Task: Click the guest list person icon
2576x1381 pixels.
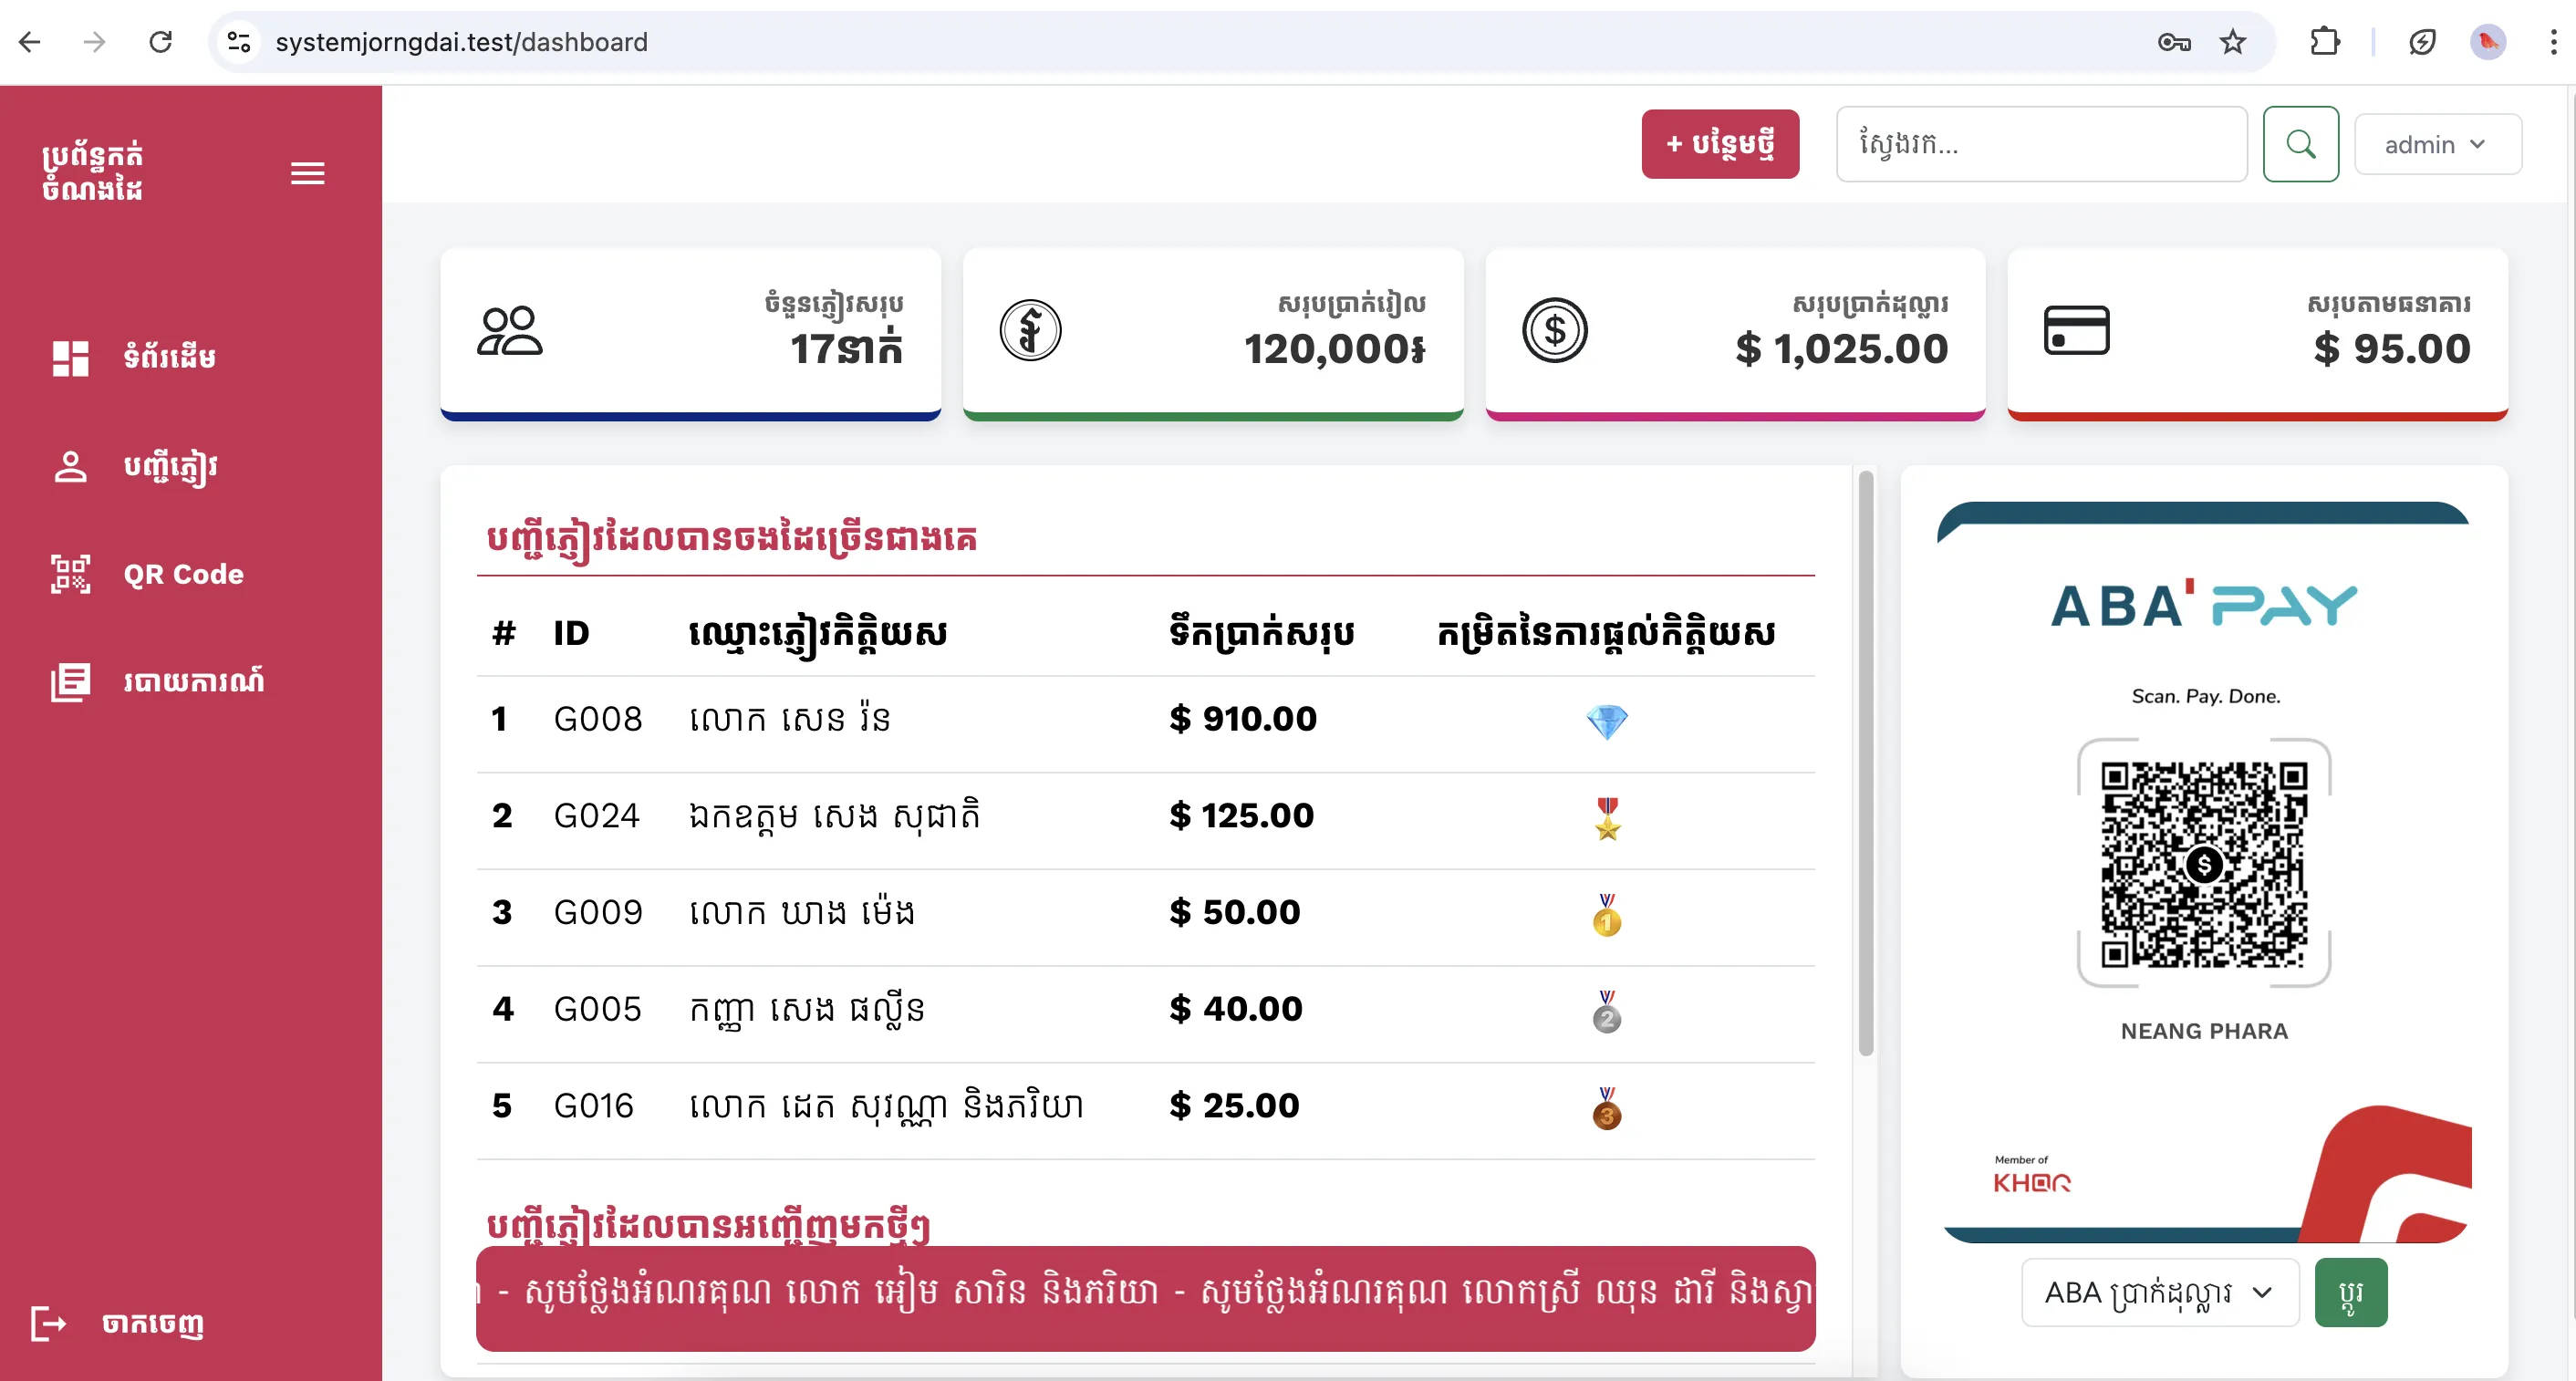Action: coord(70,466)
